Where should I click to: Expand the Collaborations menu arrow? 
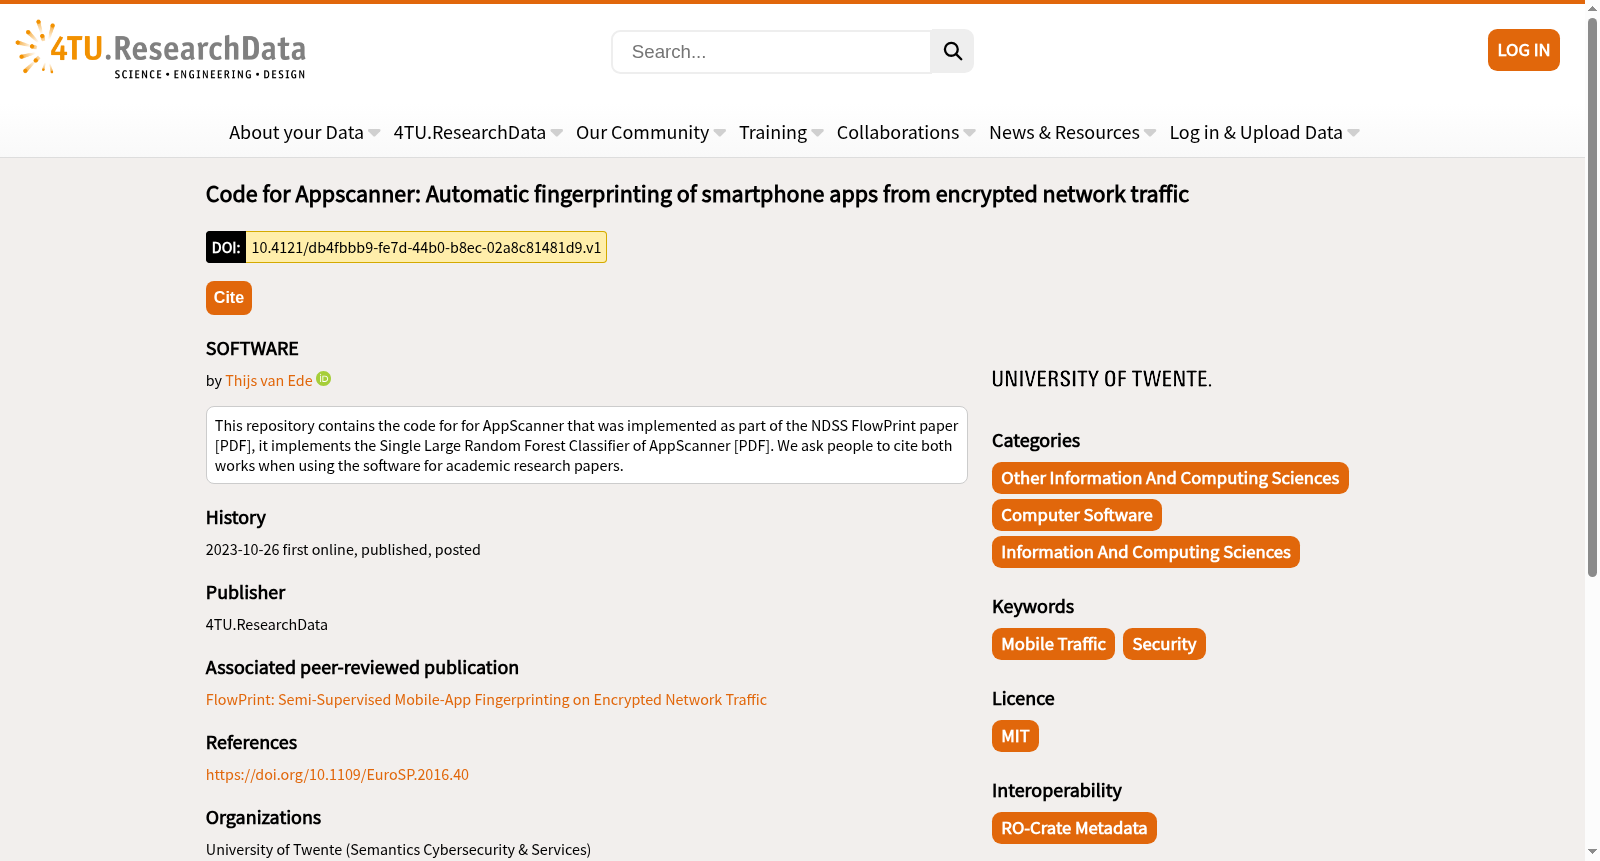(x=969, y=133)
